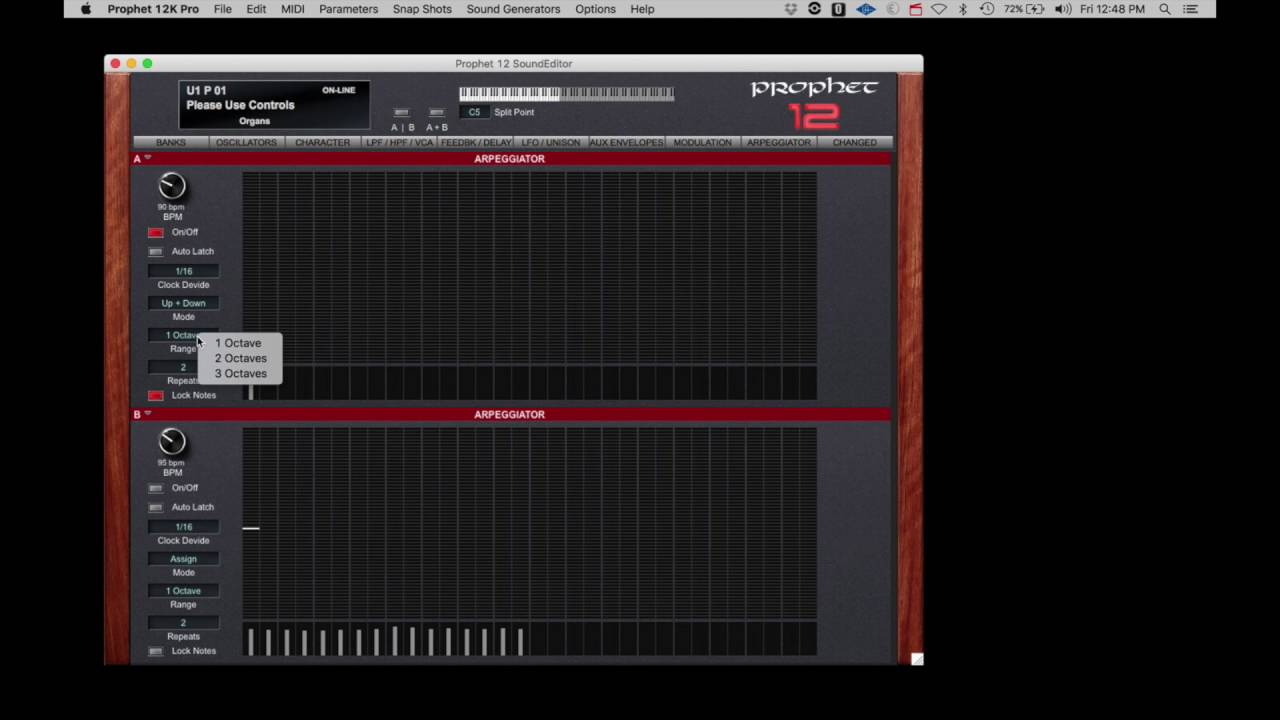Open Spotlight search
Image resolution: width=1280 pixels, height=720 pixels.
[x=1165, y=9]
